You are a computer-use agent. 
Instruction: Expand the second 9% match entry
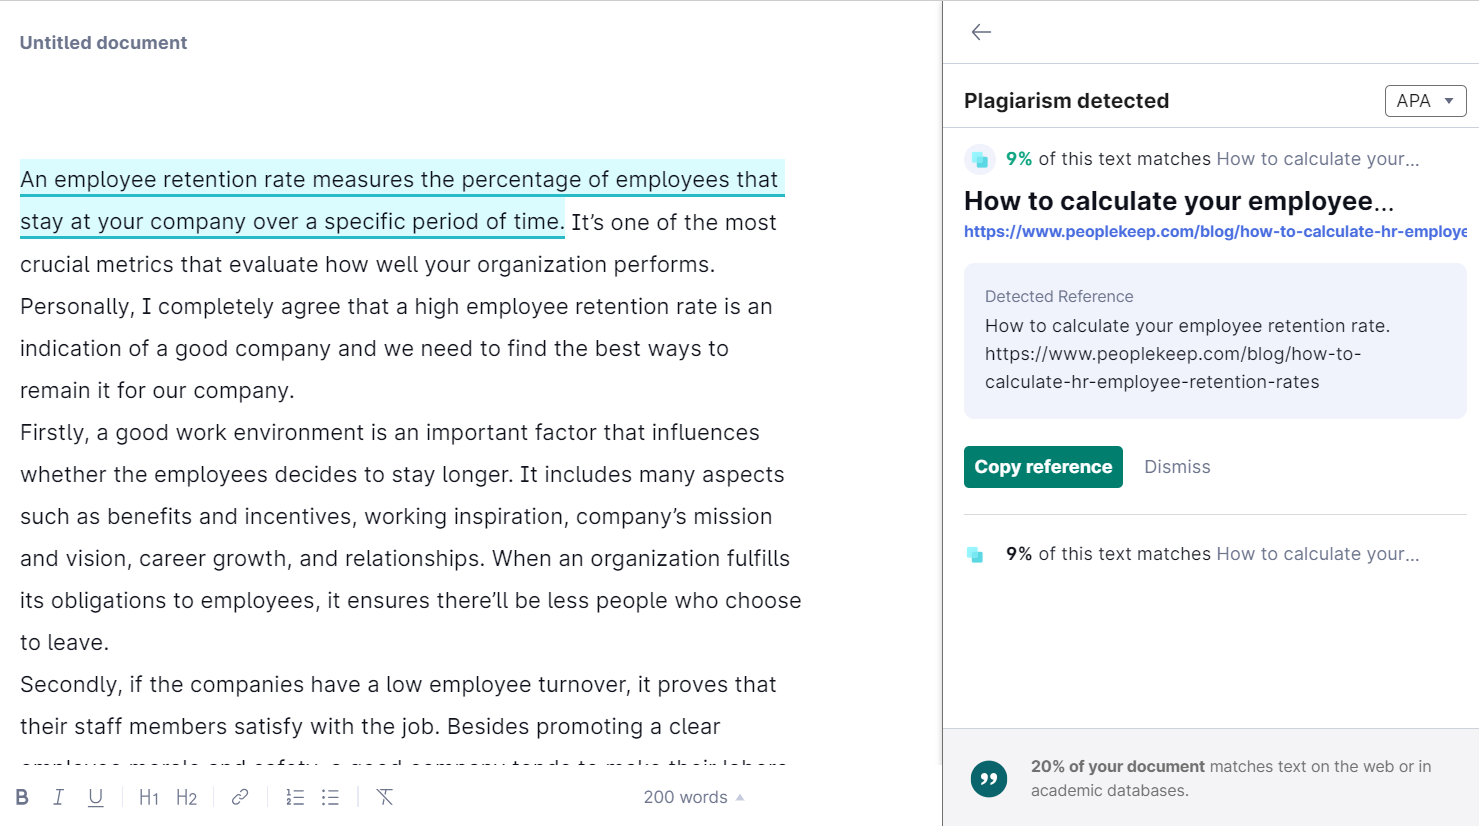[1212, 554]
